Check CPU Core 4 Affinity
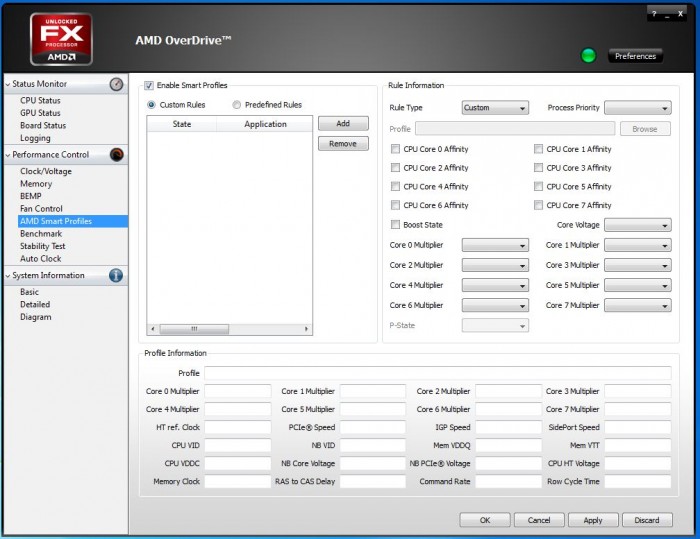Screen dimensions: 700x539 (395, 186)
